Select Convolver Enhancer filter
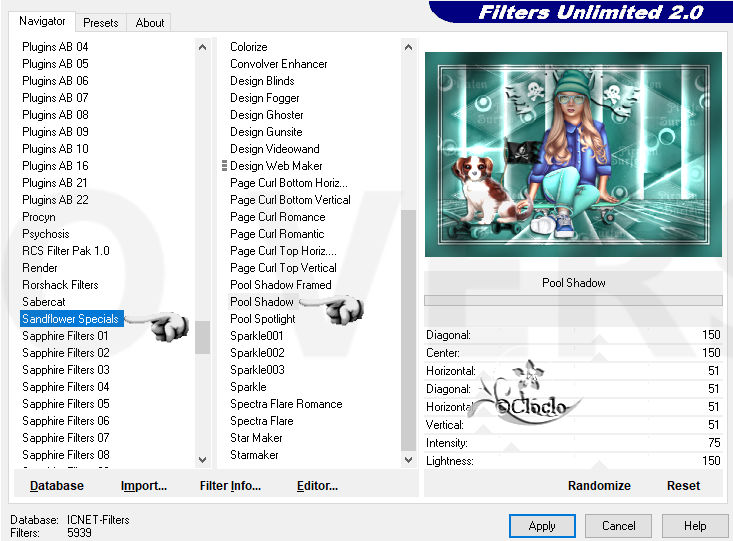Viewport: 733px width, 541px height. (279, 64)
